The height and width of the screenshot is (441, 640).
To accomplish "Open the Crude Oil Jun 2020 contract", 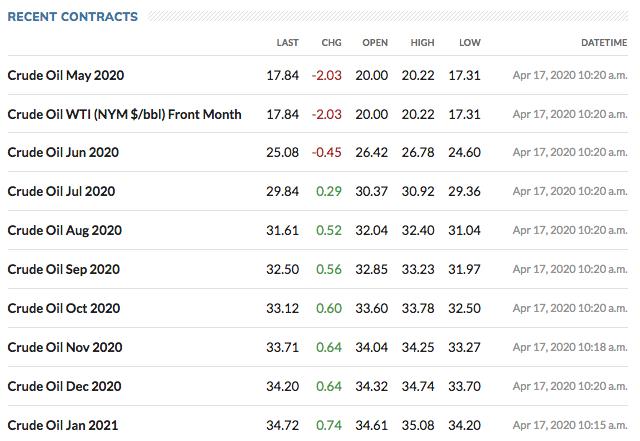I will coord(63,152).
